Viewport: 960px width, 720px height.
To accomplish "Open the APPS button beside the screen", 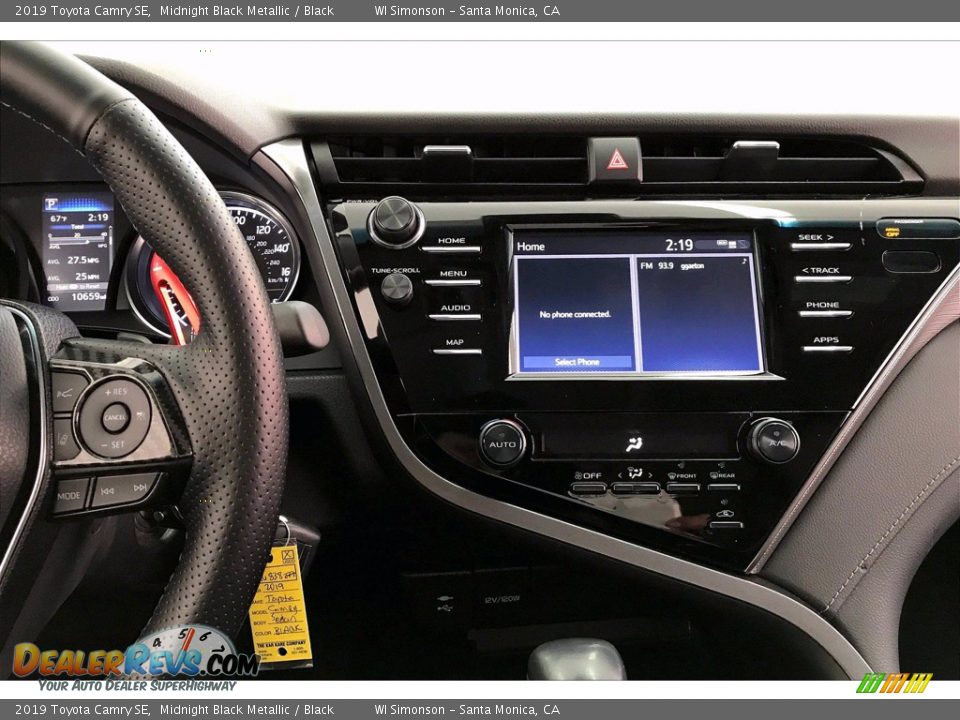I will click(827, 343).
